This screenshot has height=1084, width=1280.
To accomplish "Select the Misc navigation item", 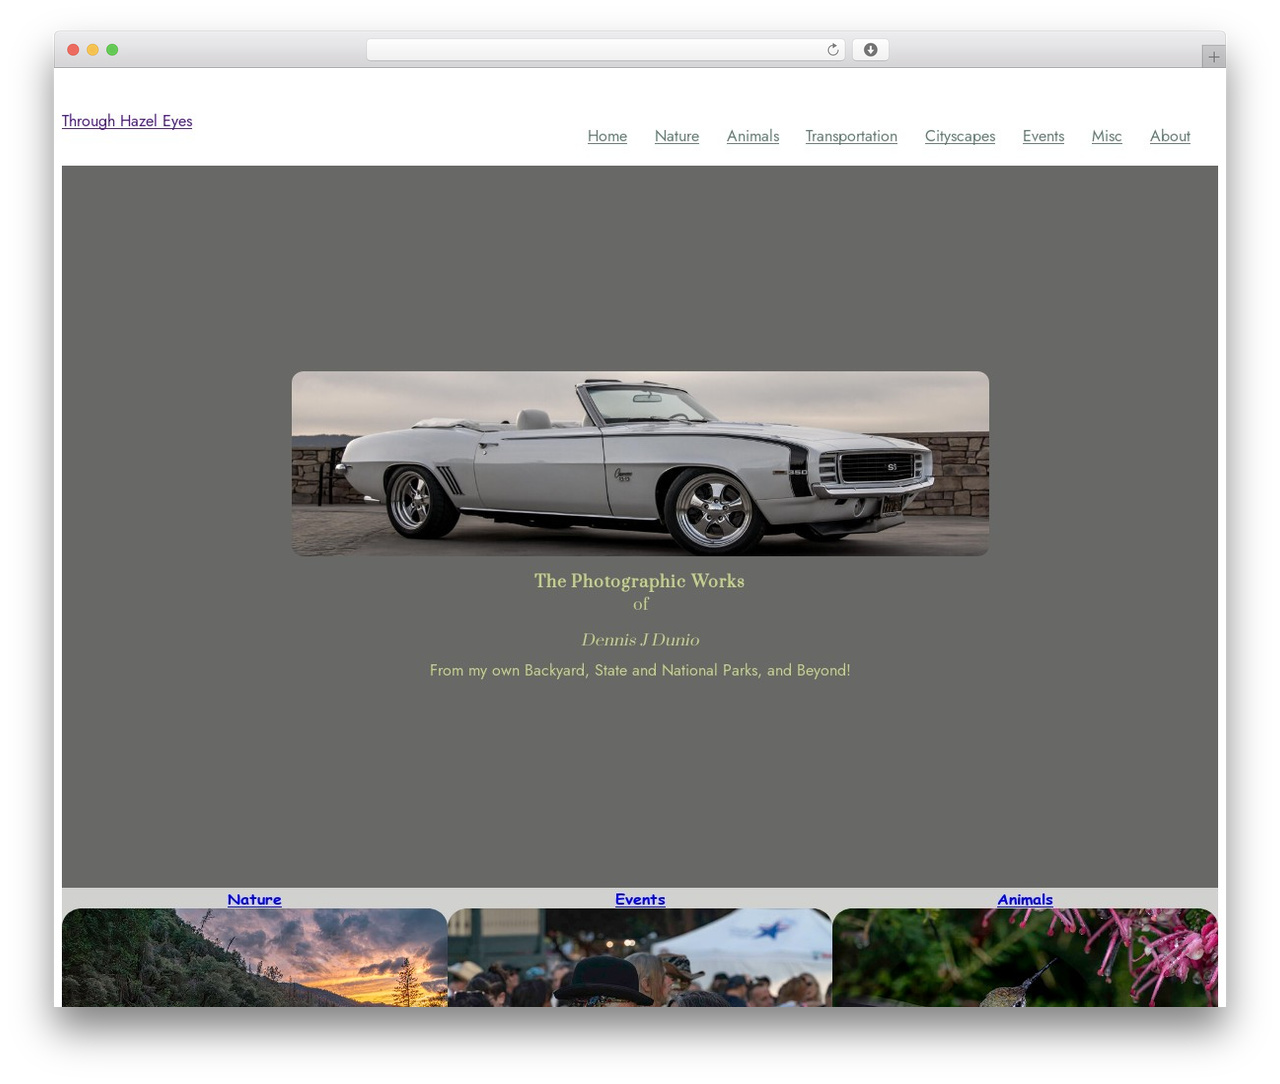I will click(1106, 136).
